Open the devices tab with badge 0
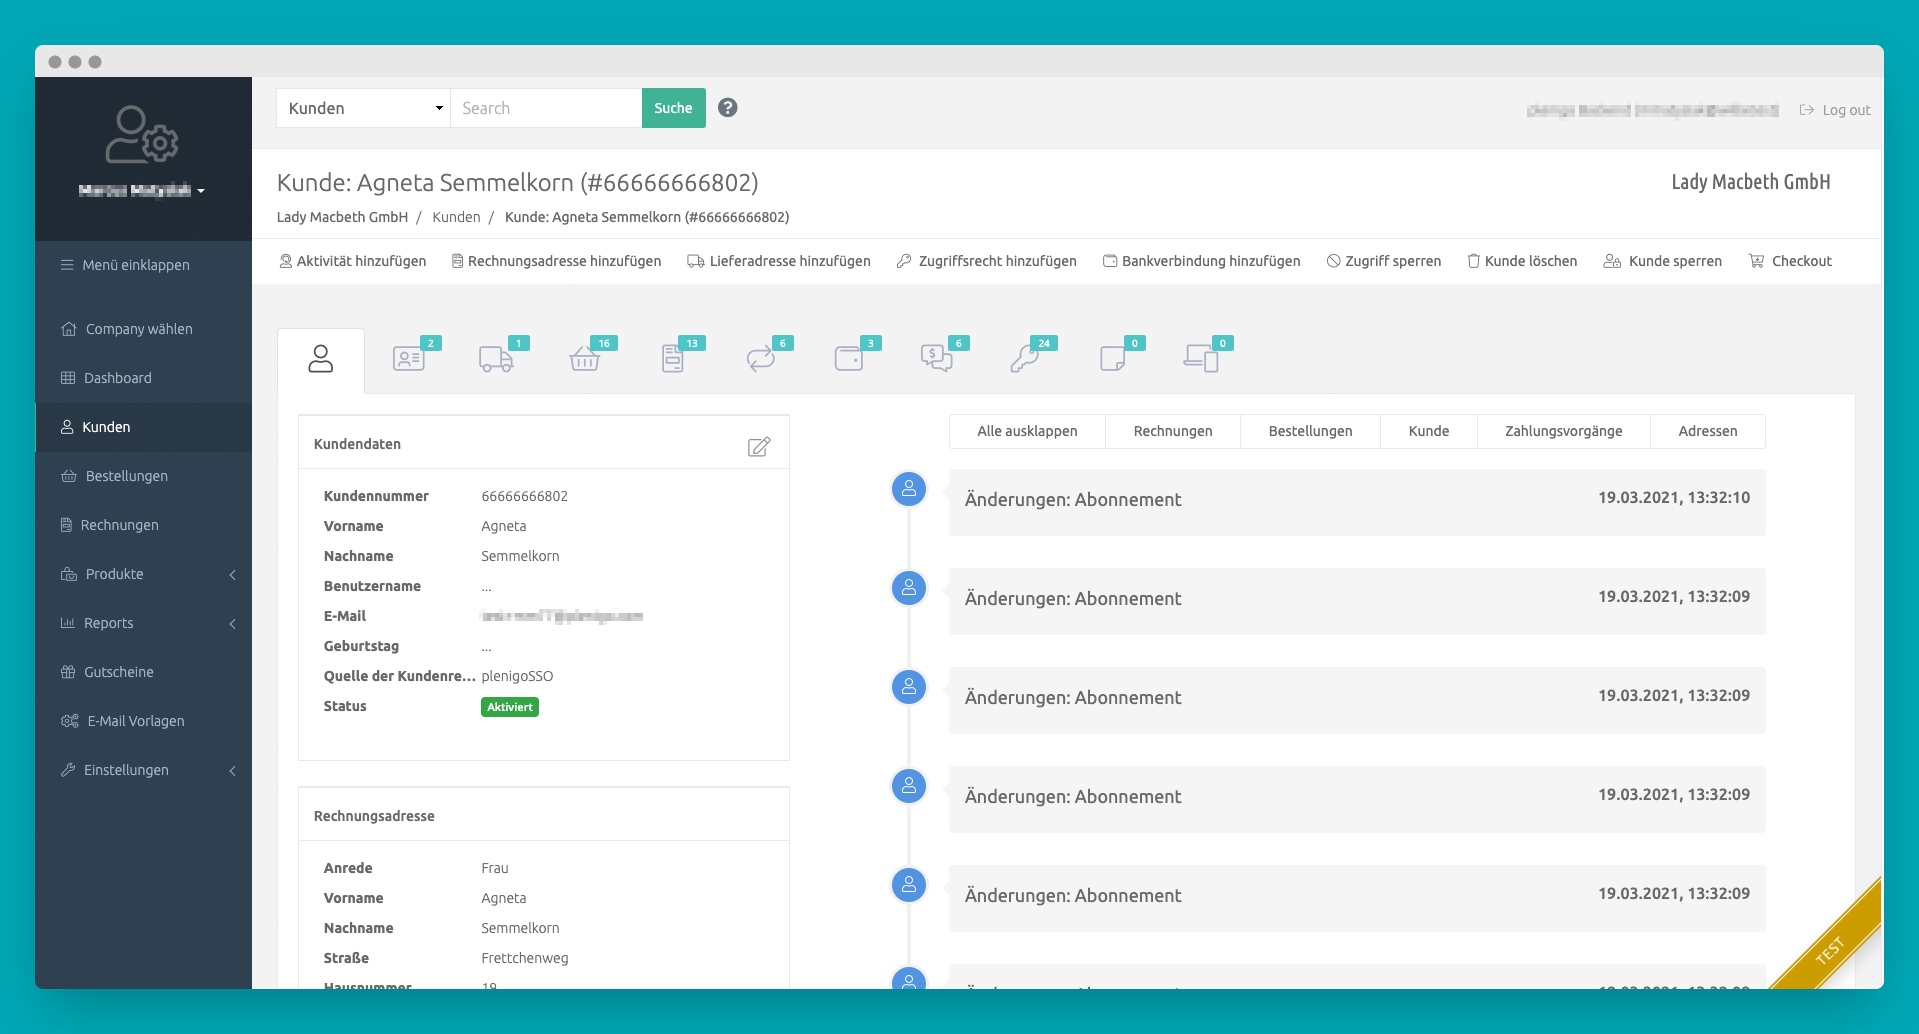 1201,358
